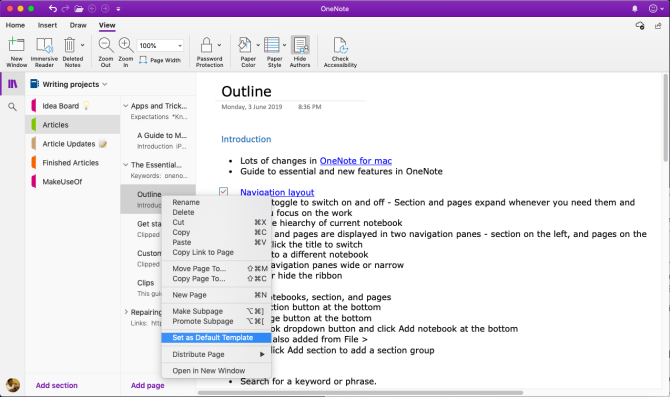Click the back navigation arrow
The height and width of the screenshot is (397, 670).
[x=91, y=9]
